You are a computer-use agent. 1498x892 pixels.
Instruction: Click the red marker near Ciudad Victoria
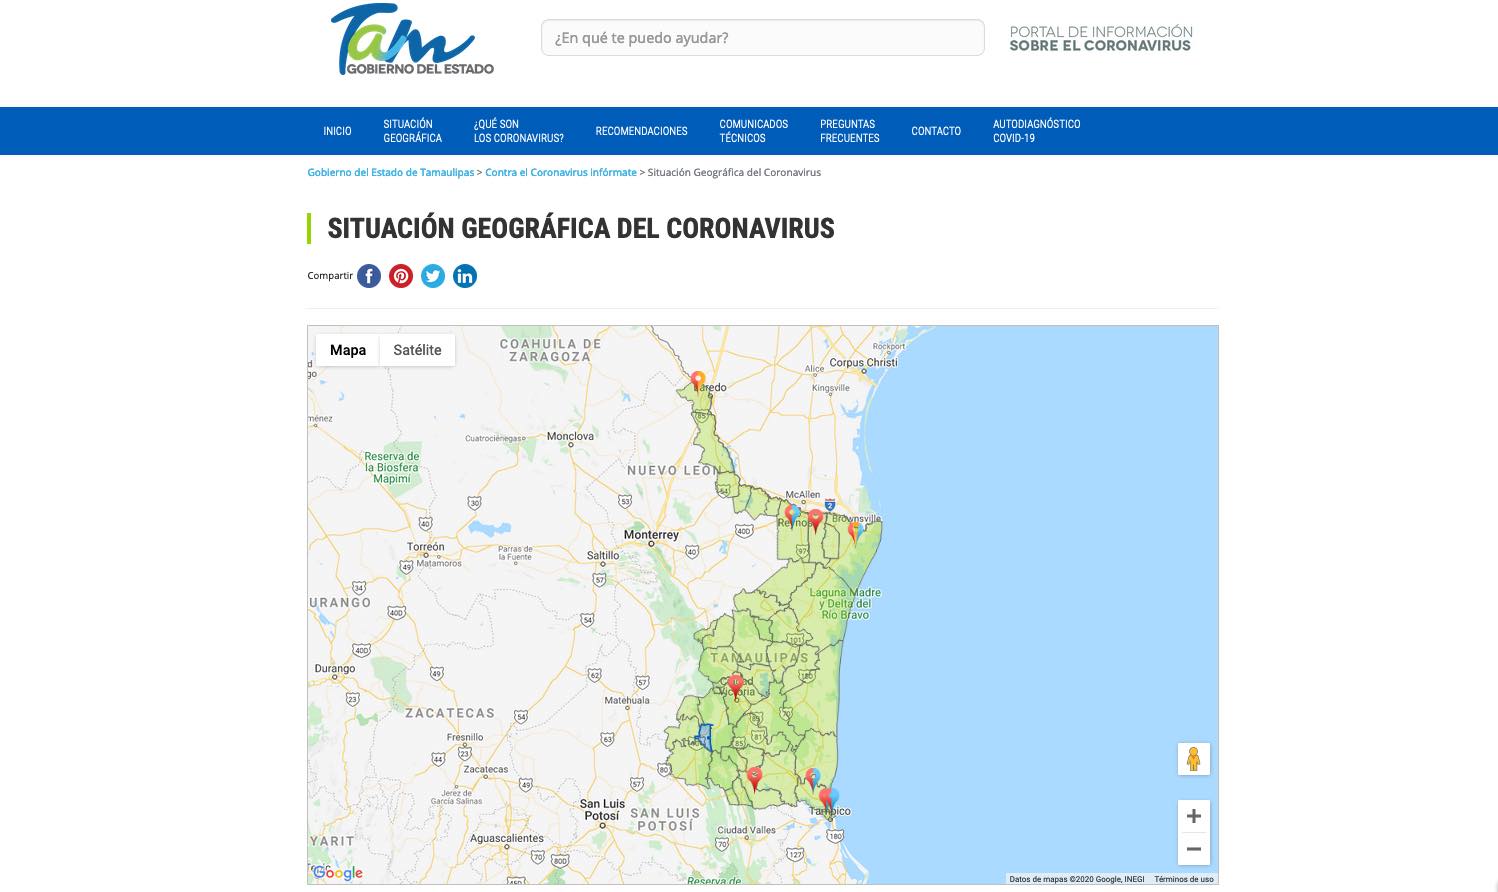click(735, 684)
